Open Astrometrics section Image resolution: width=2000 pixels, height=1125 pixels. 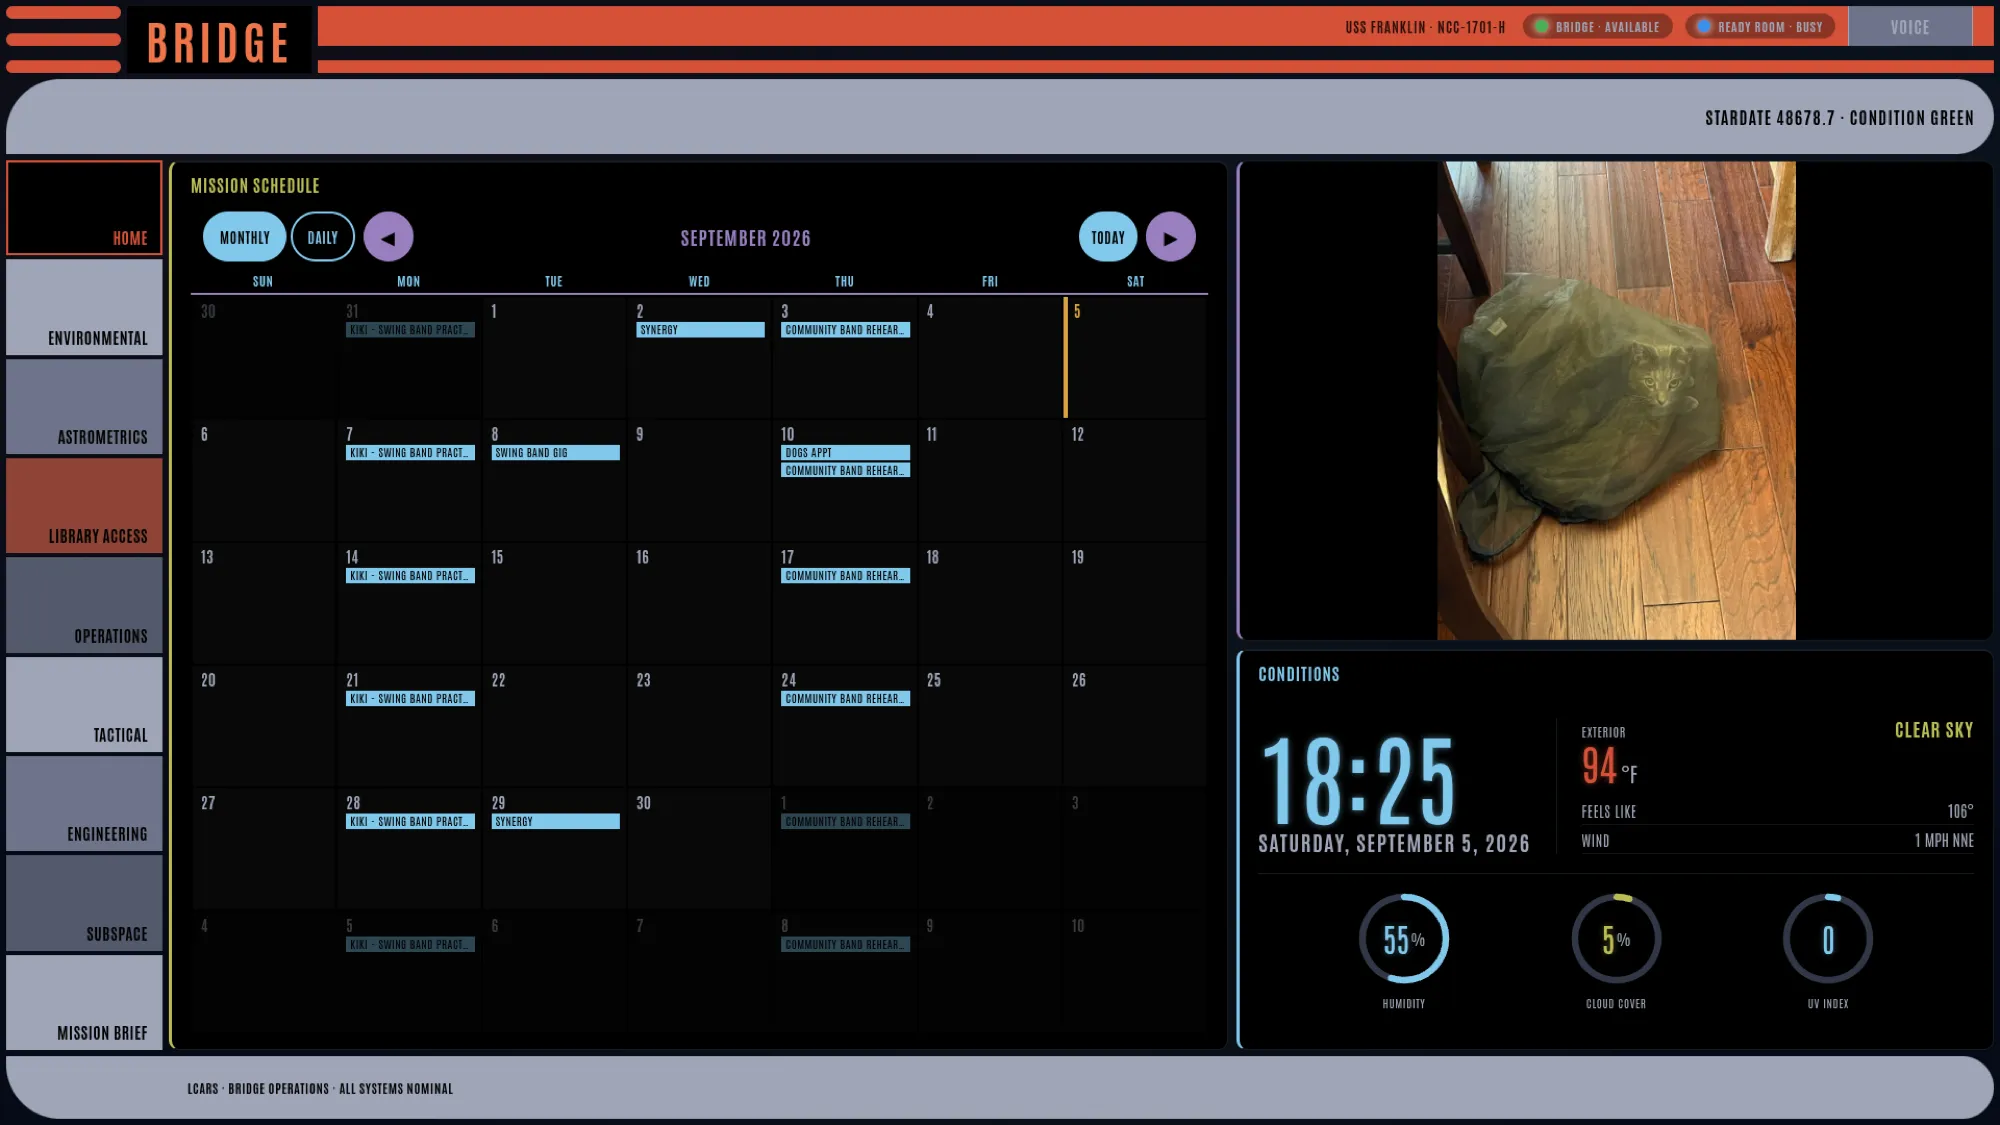(x=84, y=406)
